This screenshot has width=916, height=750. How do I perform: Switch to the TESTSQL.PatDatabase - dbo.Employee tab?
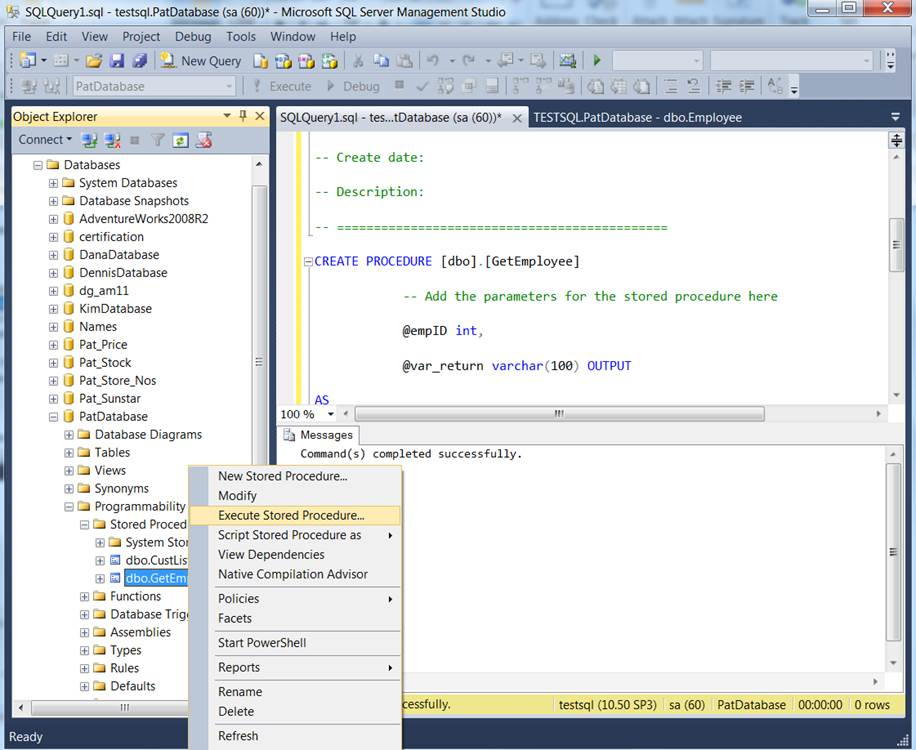click(x=637, y=117)
